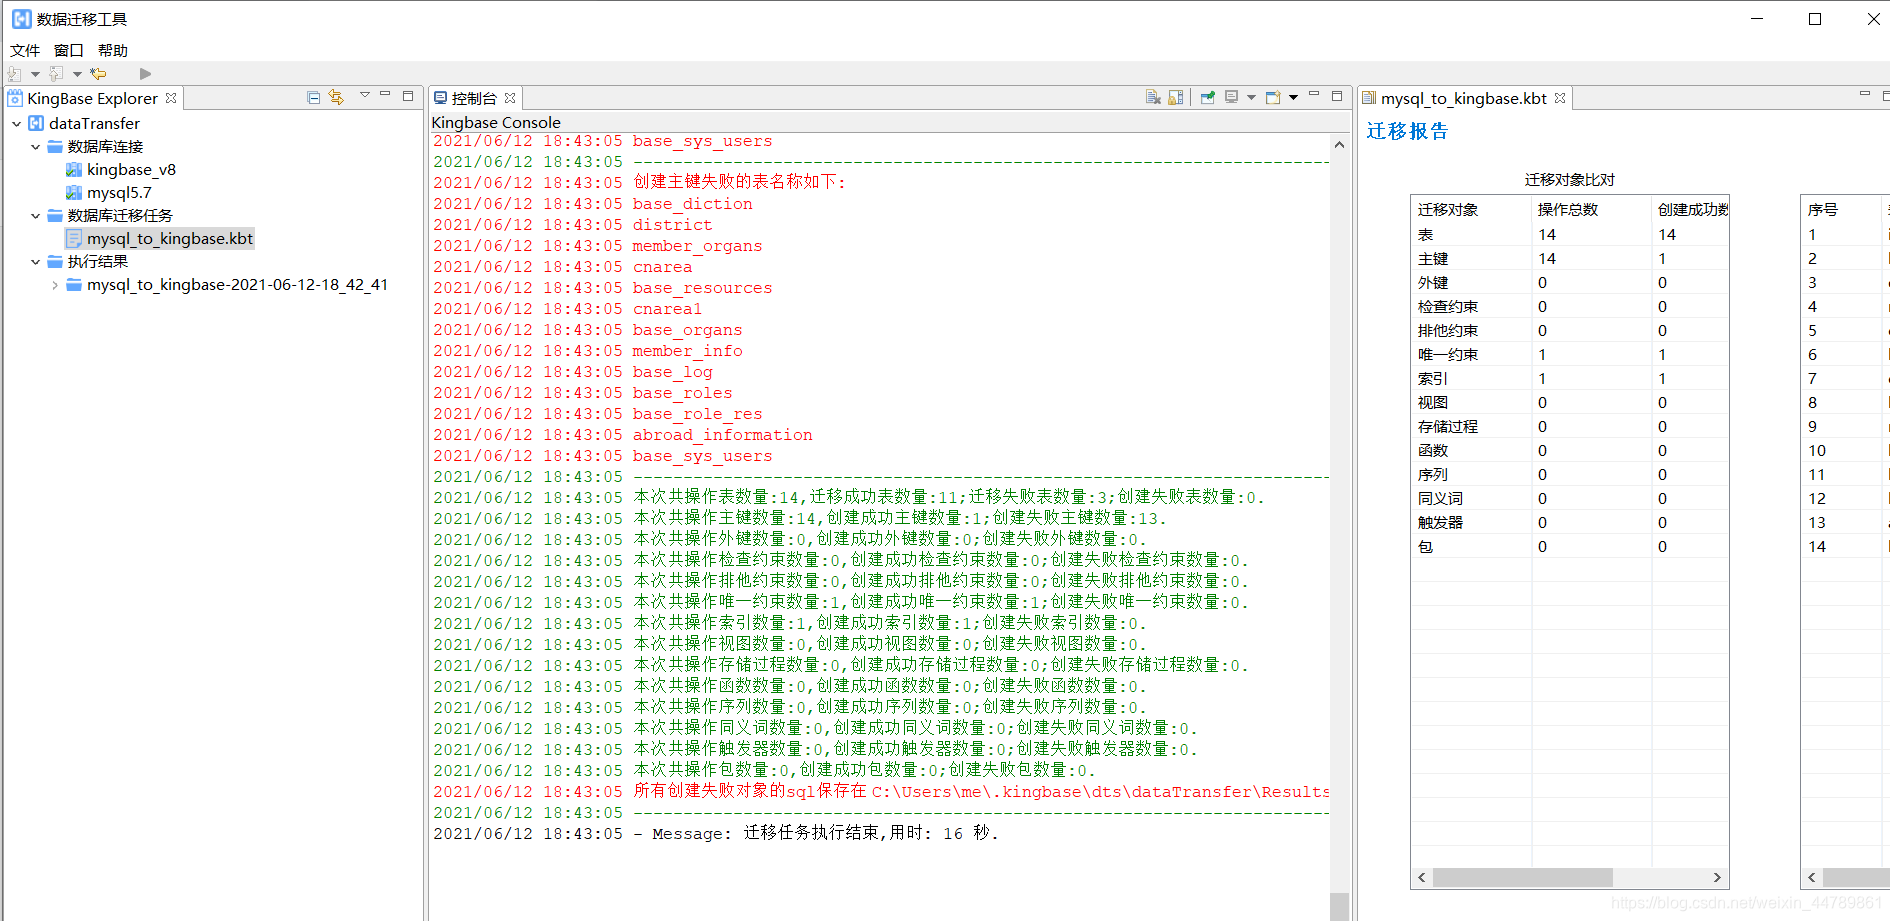
Task: Click the Open Console icon
Action: pyautogui.click(x=1273, y=97)
